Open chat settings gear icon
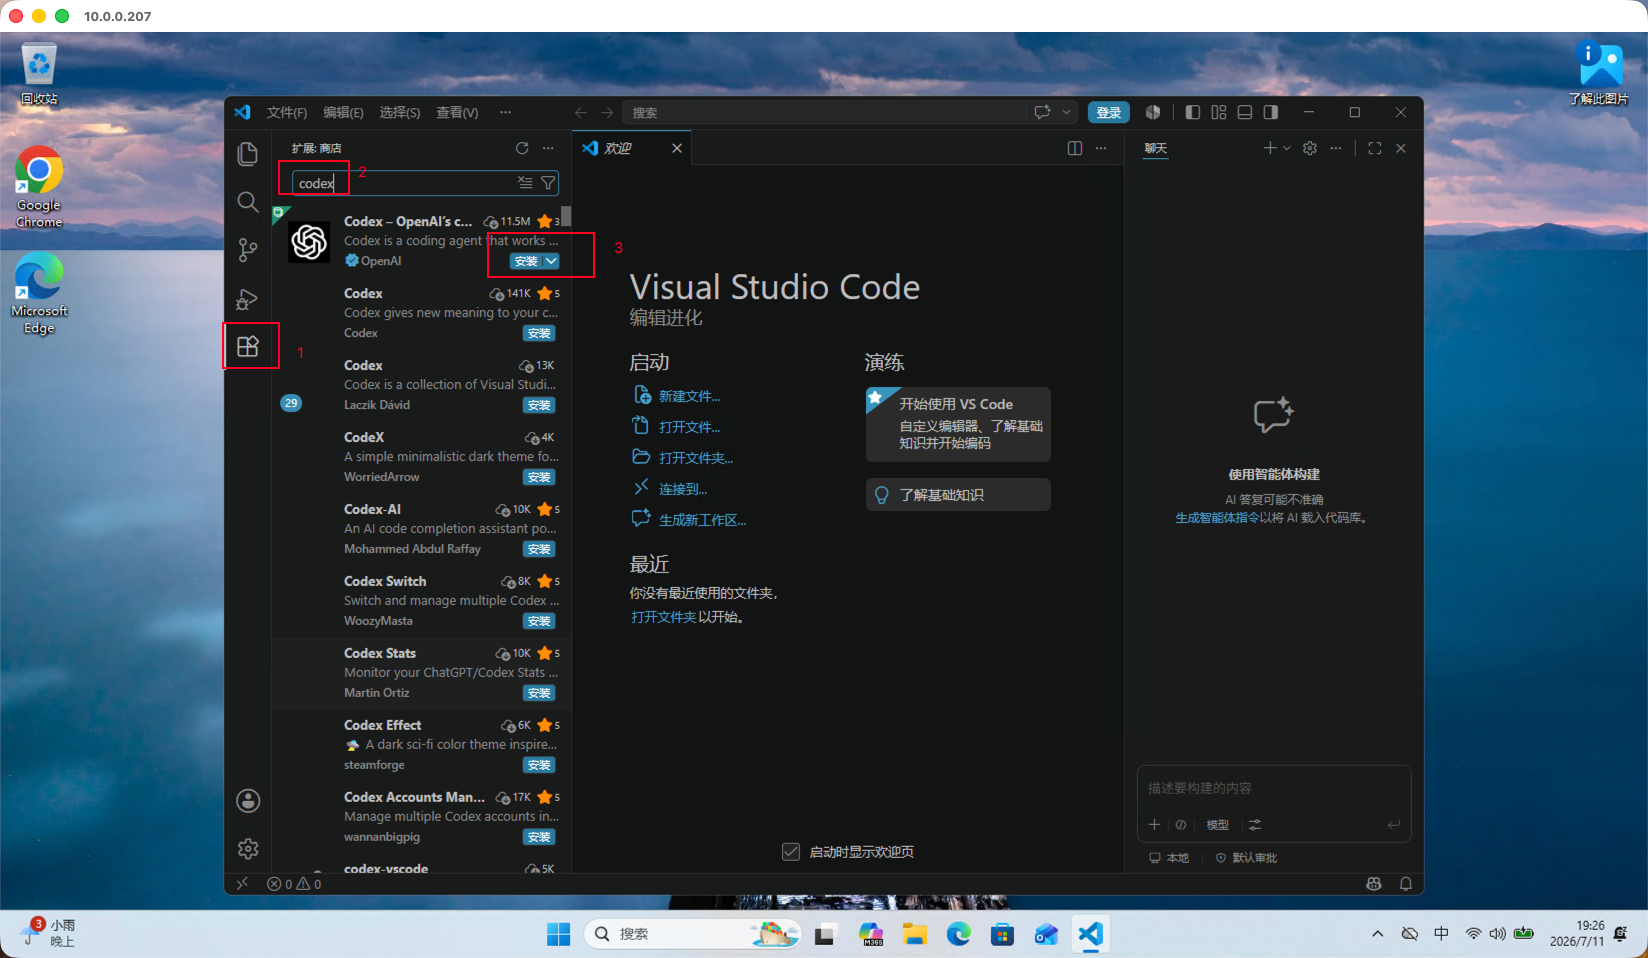The width and height of the screenshot is (1648, 958). tap(1310, 148)
